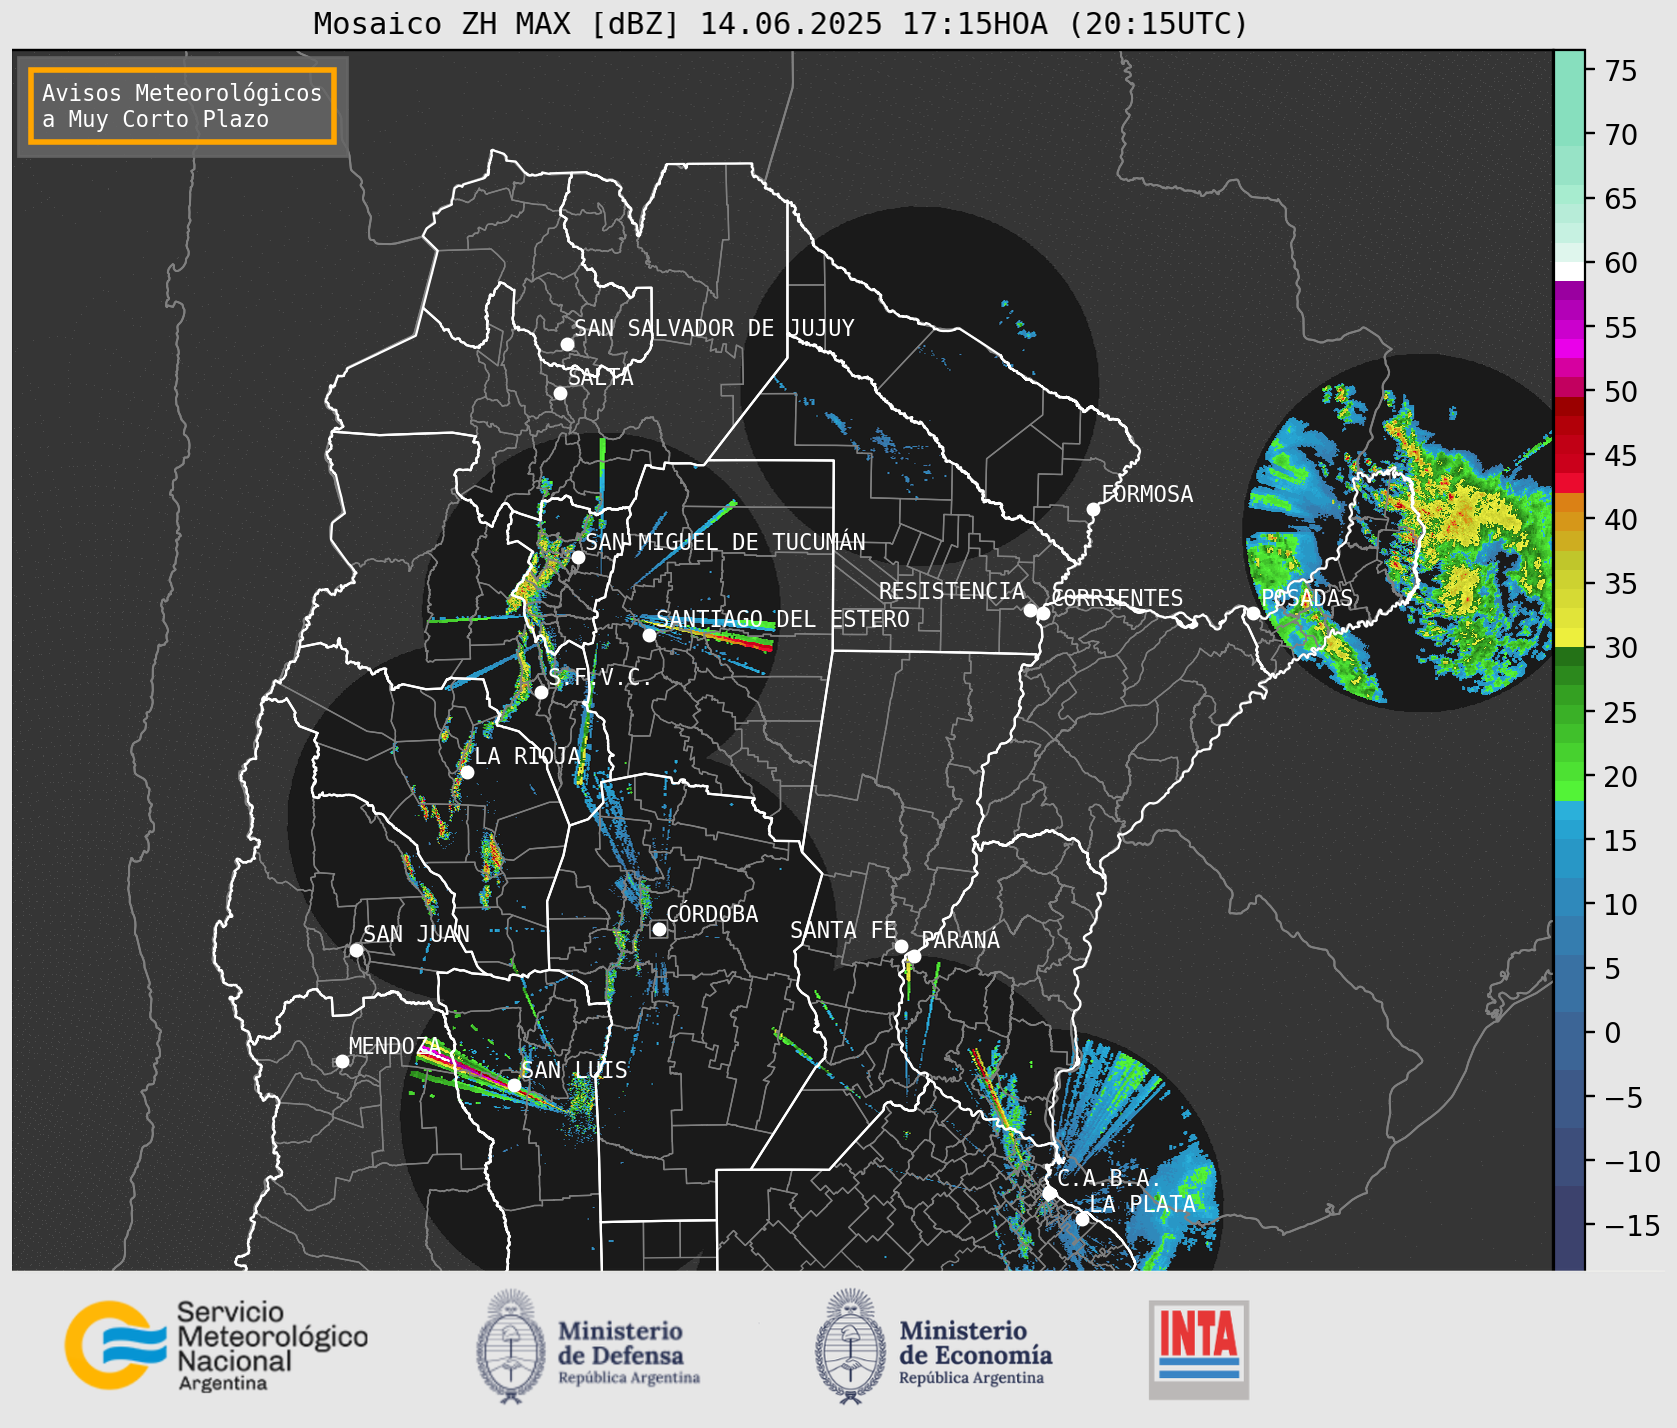Click the San Juan city marker

(x=356, y=950)
